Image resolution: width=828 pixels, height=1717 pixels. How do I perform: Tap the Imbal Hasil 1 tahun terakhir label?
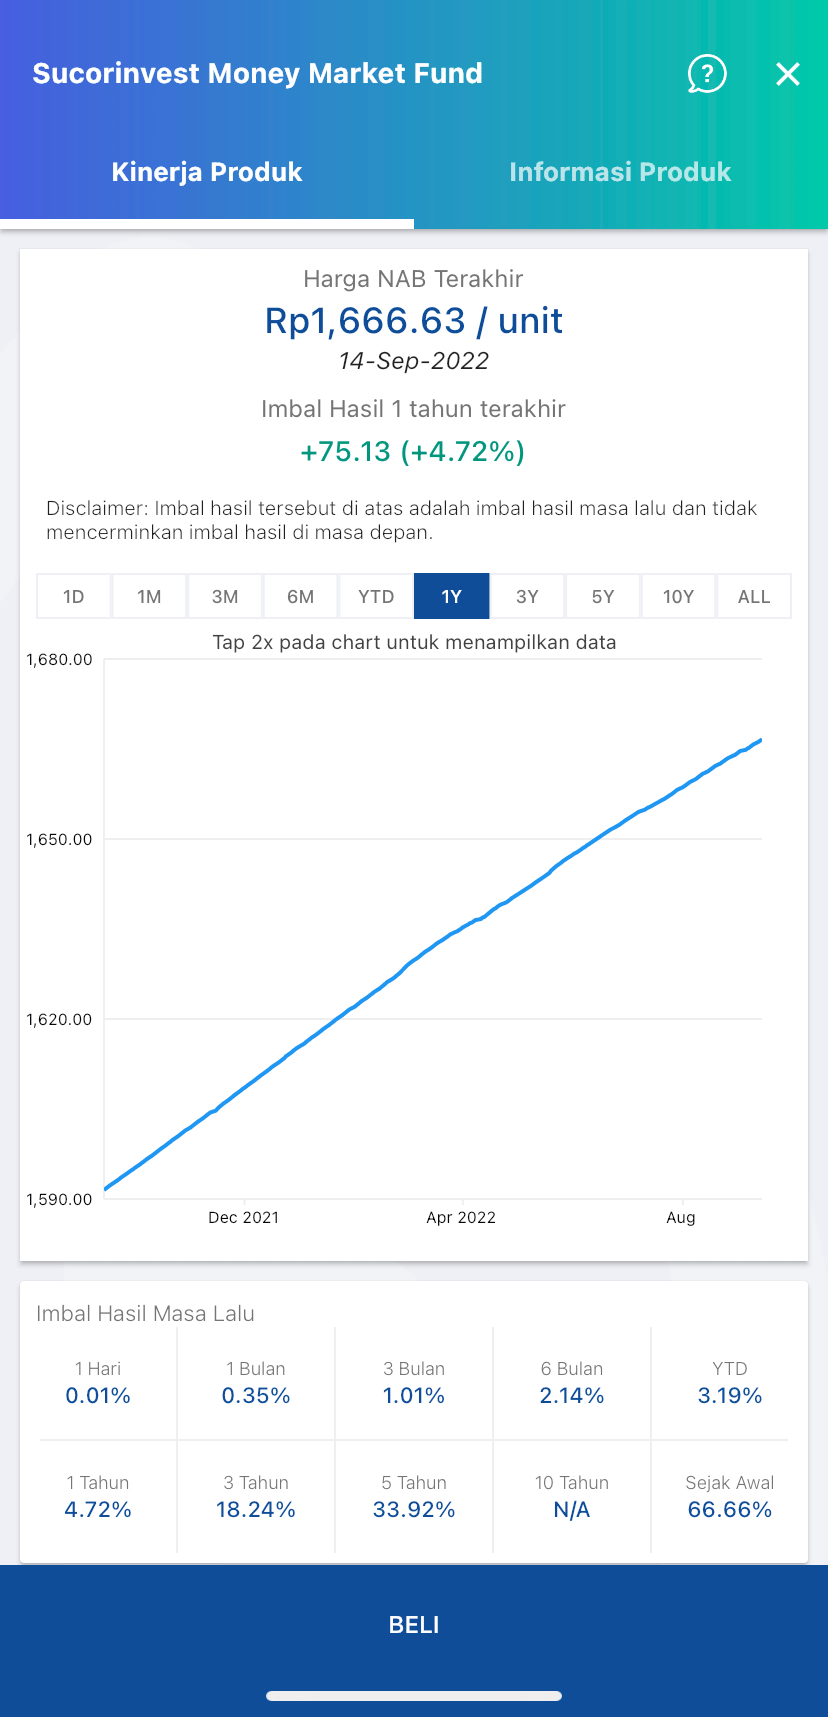[x=413, y=409]
